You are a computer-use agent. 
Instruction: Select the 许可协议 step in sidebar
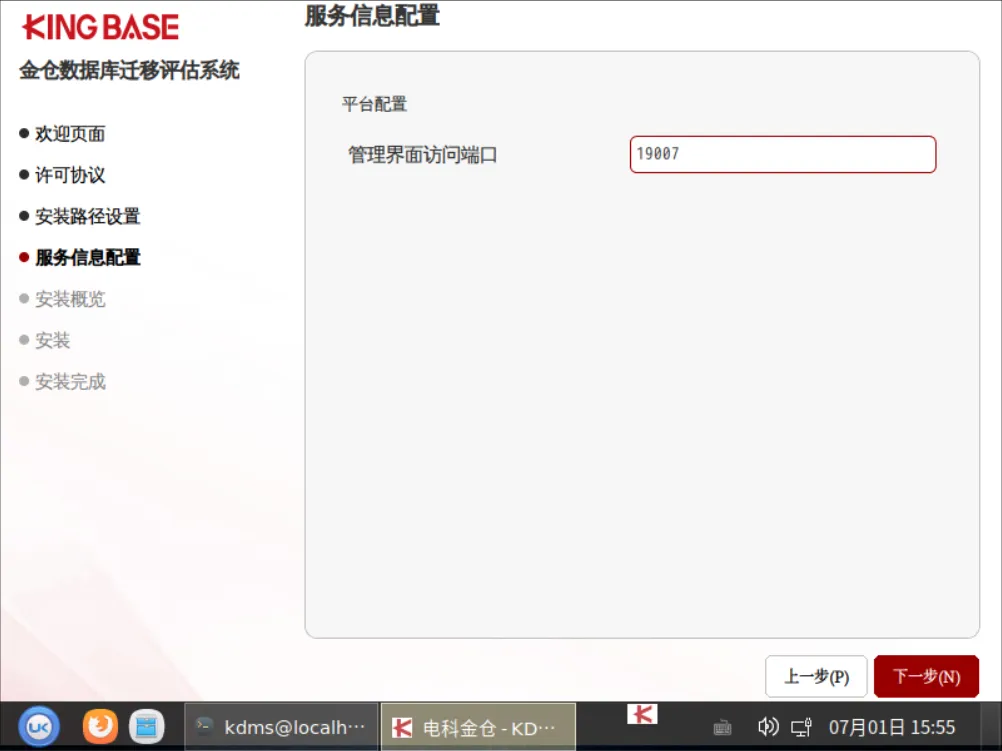coord(70,175)
